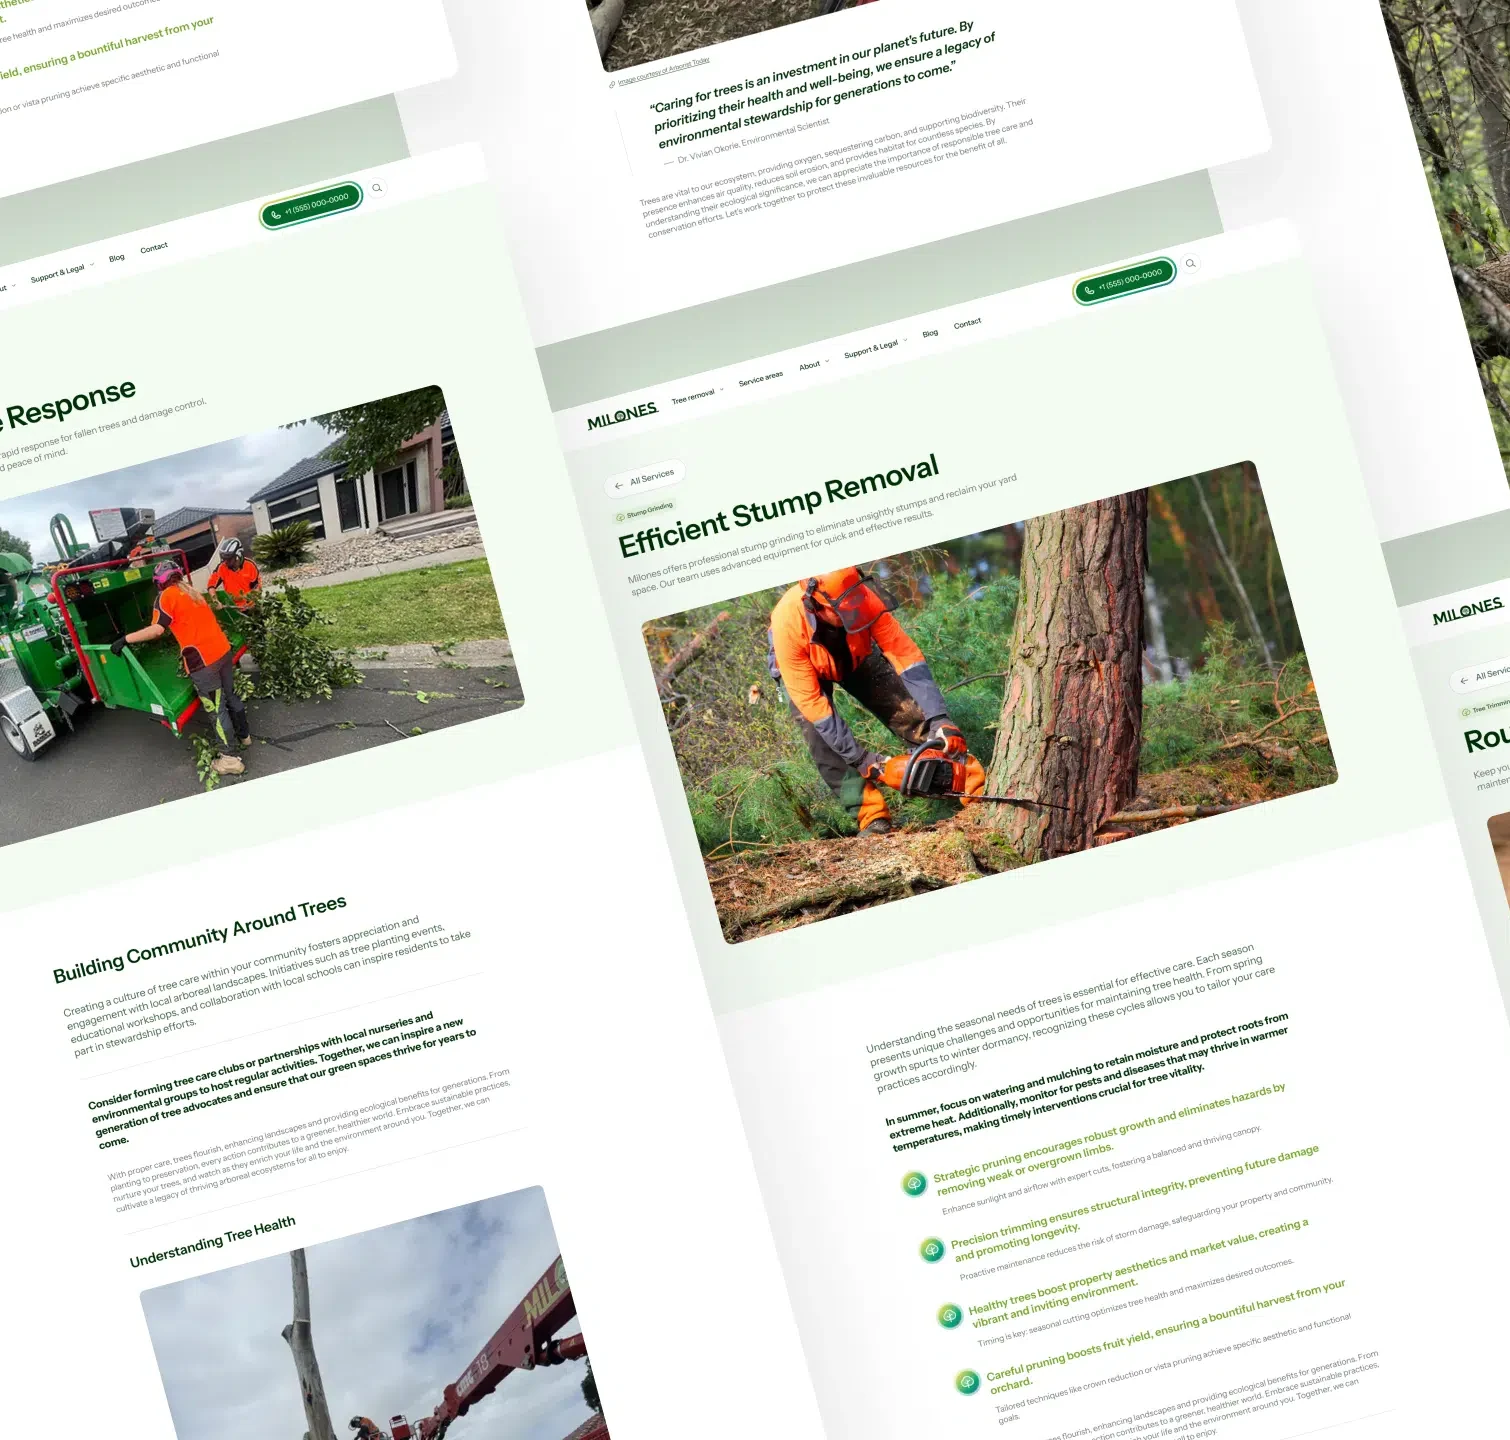The height and width of the screenshot is (1440, 1510).
Task: Expand the Tree removal dropdown on the center page
Action: click(x=697, y=396)
